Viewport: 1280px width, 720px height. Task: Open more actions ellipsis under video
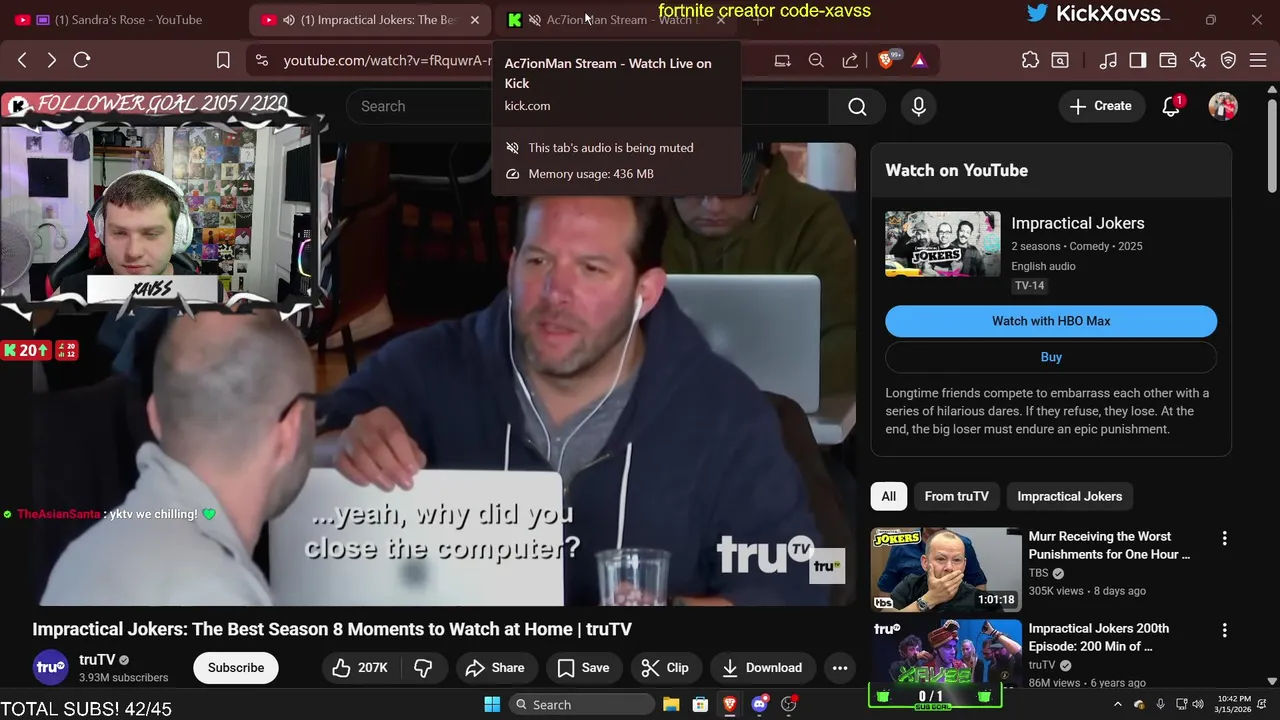coord(840,668)
